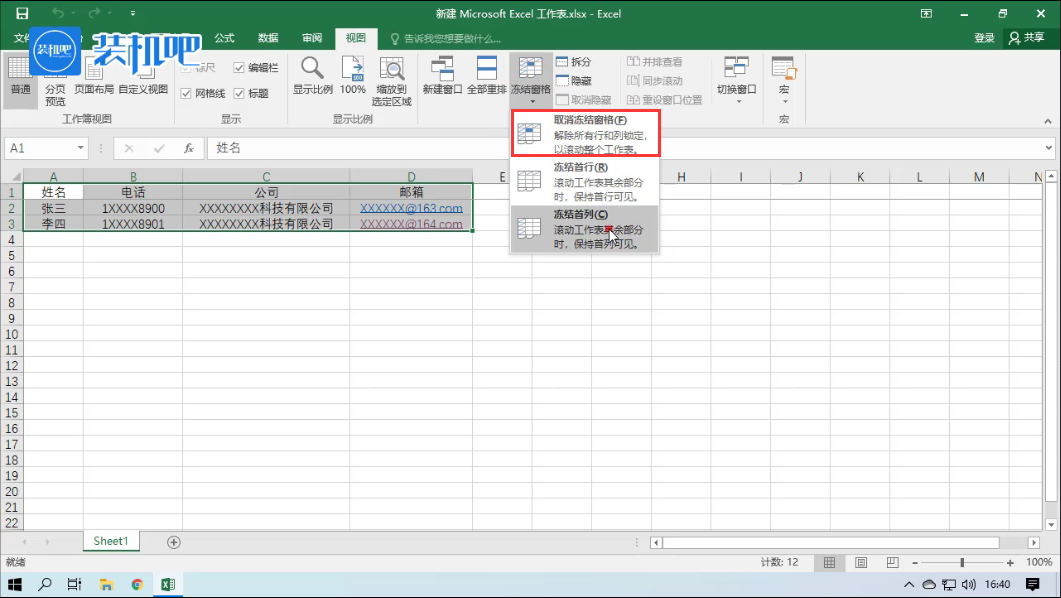
Task: Toggle the 标题 headings checkbox
Action: (239, 93)
